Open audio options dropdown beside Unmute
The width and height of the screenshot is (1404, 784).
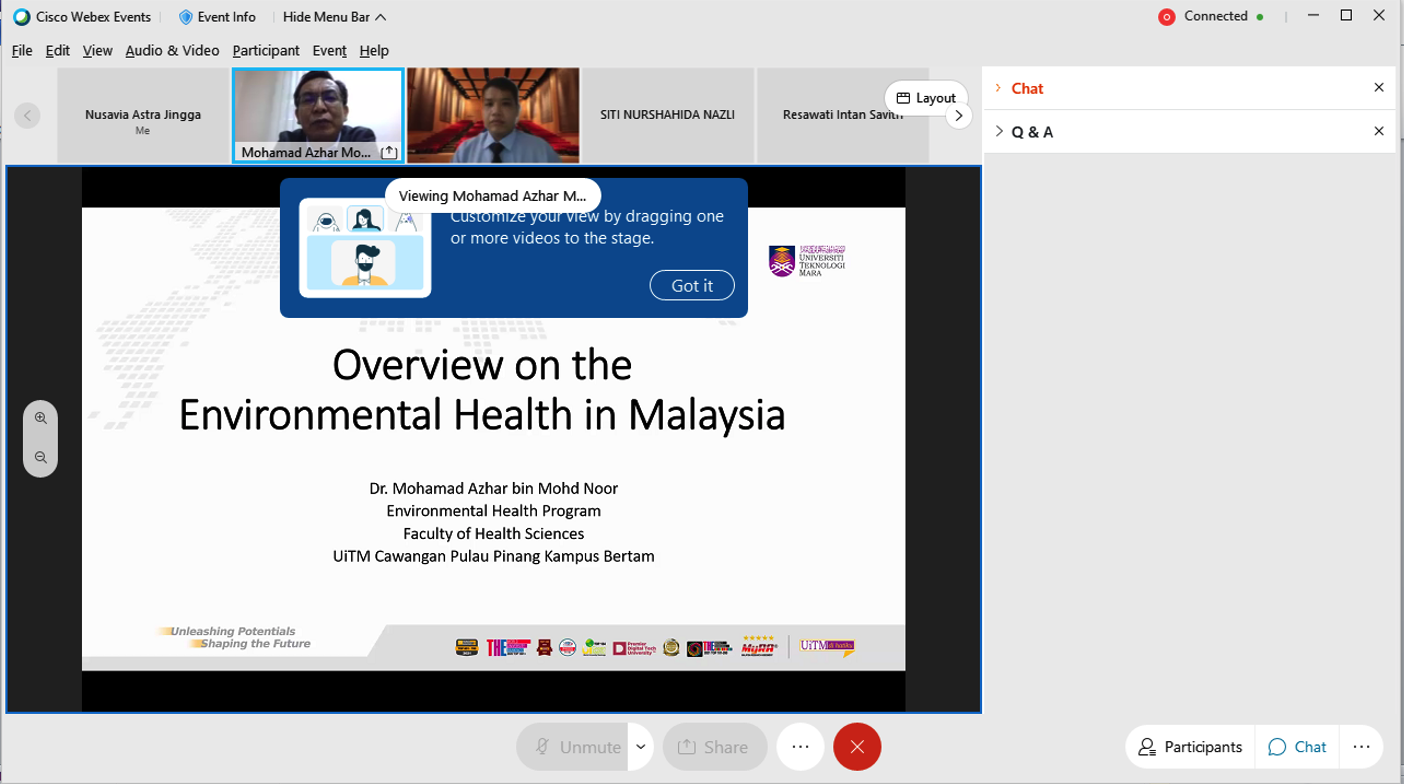pos(641,747)
